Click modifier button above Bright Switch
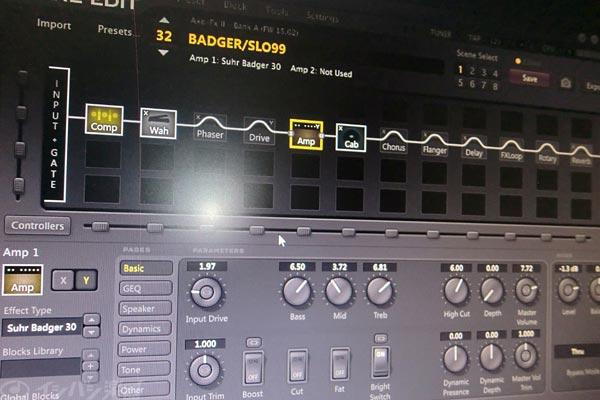Screen dimensions: 600x400 point(380,338)
